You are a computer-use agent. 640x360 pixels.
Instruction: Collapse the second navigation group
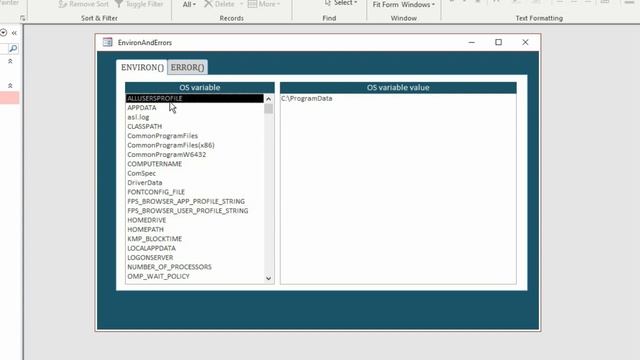pyautogui.click(x=10, y=86)
